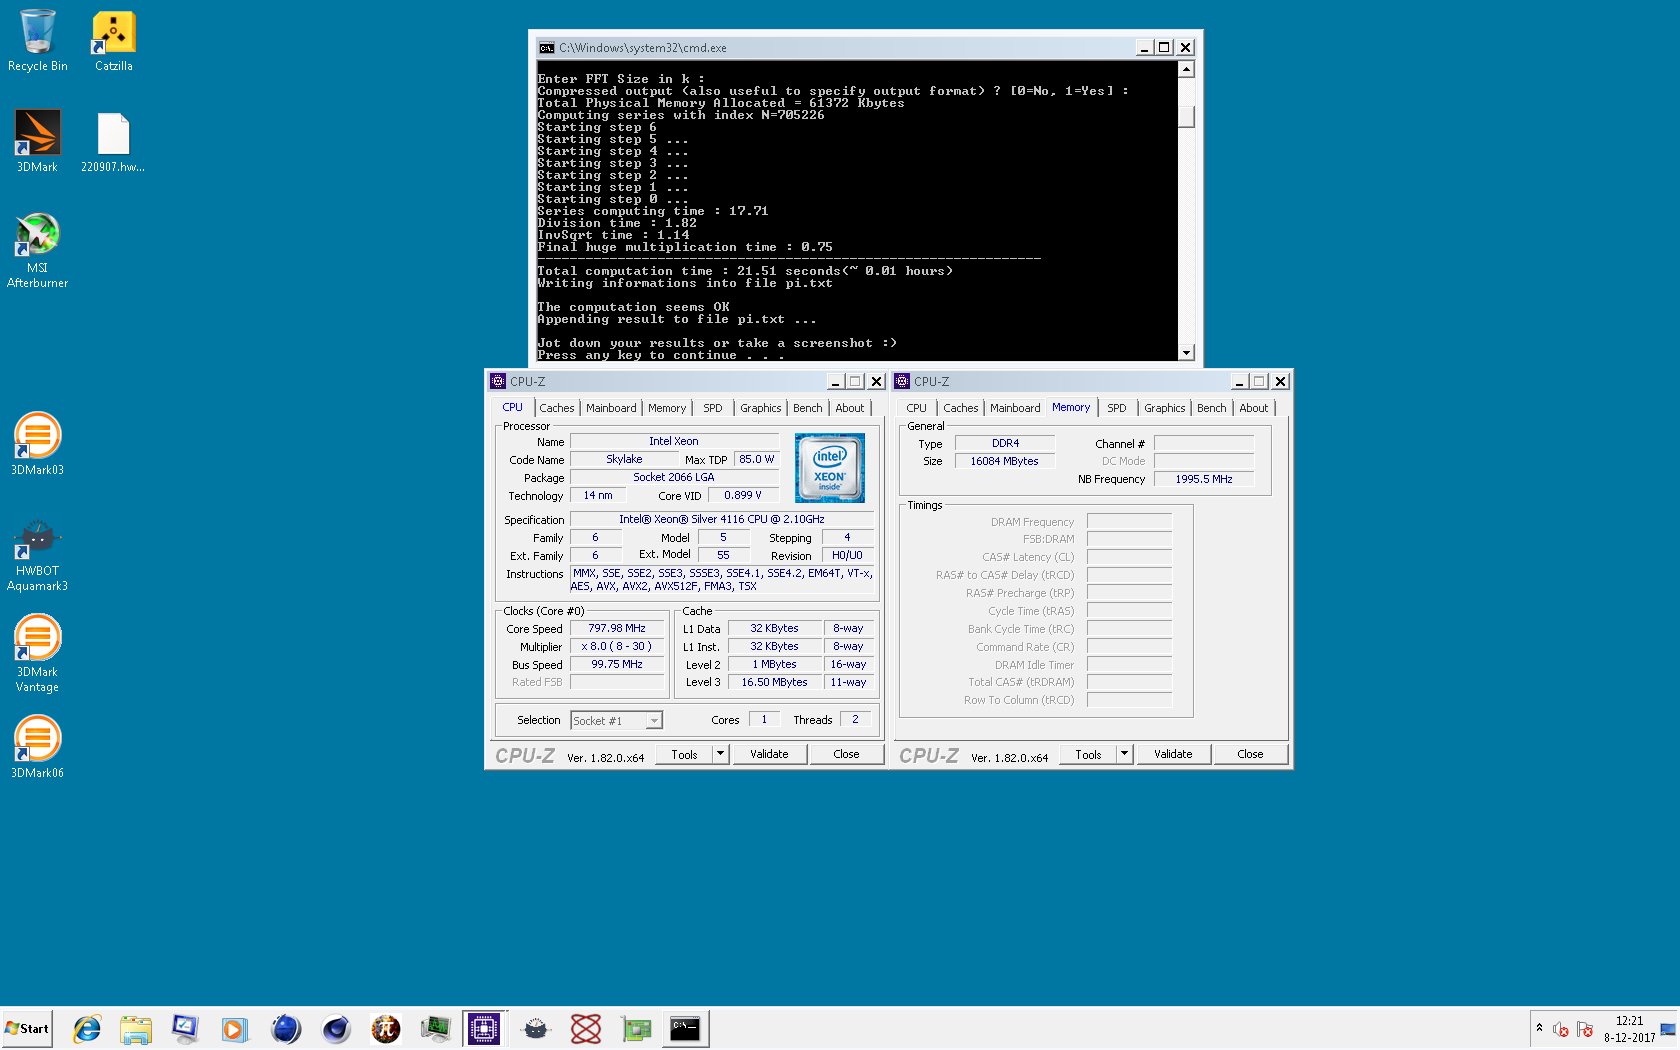Click the NB Frequency value 1995.5 MHz
1680x1050 pixels.
coord(1204,479)
